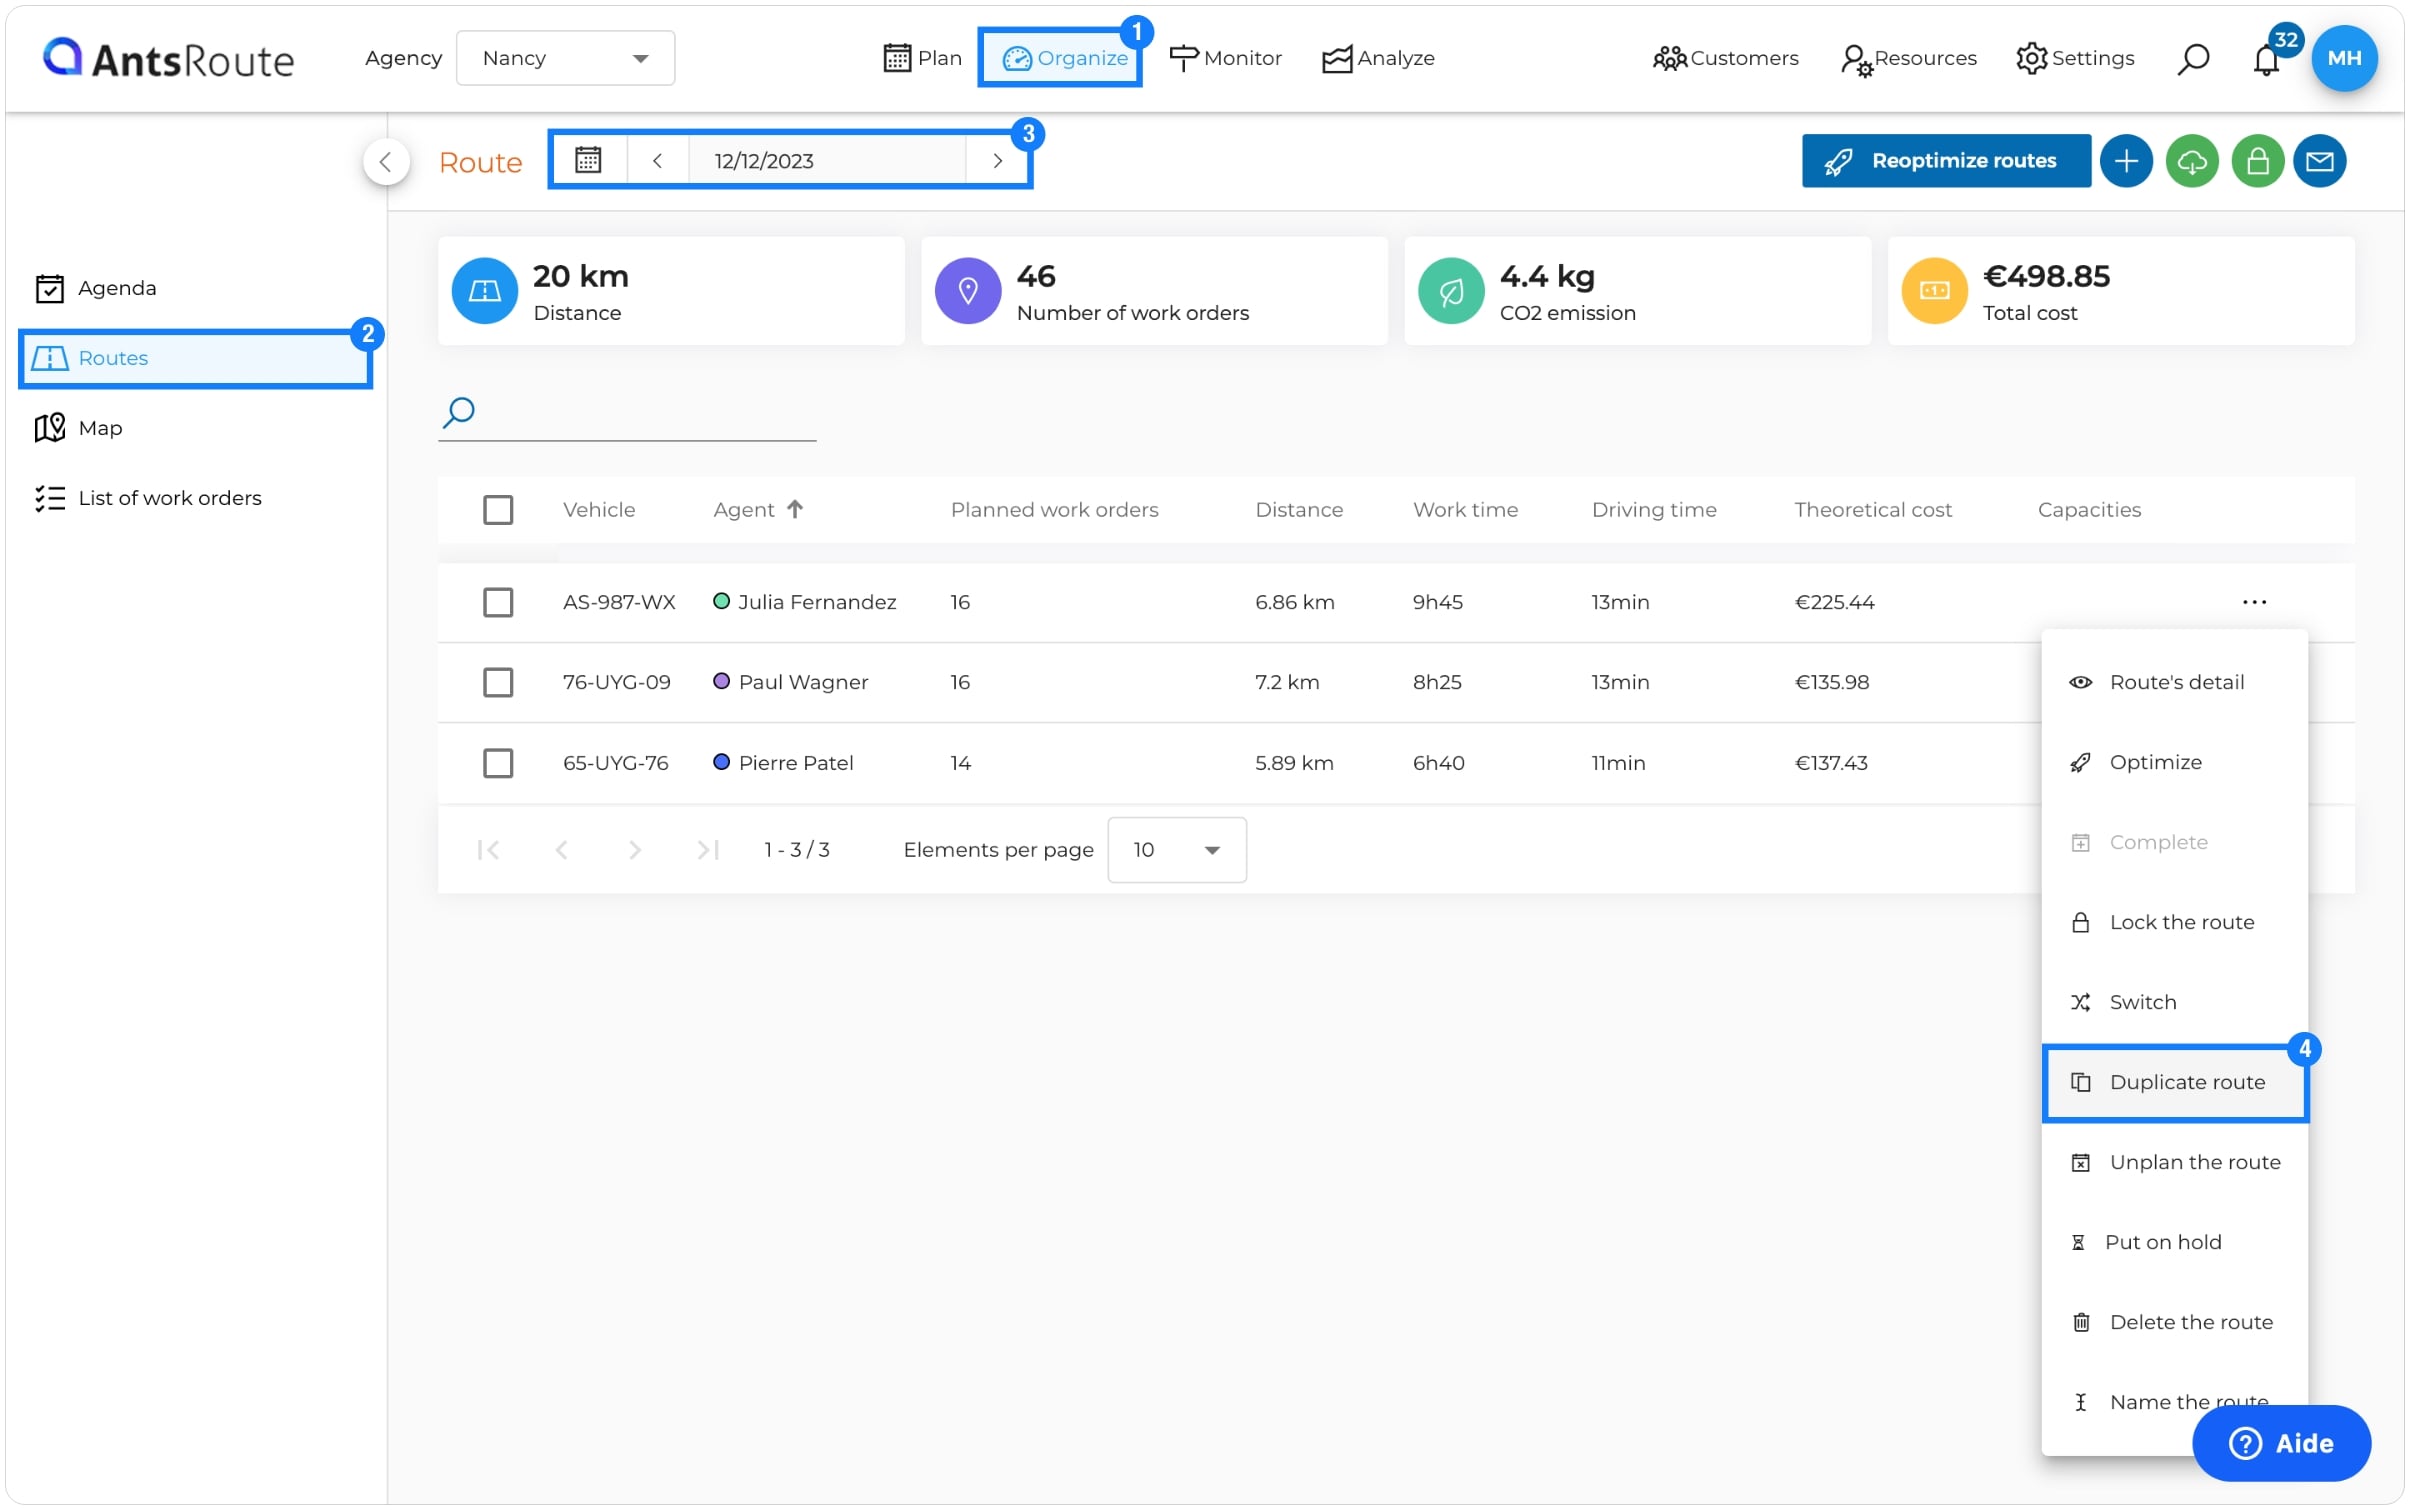Open the Plan tab
Screen dimensions: 2410x1510
coord(922,58)
